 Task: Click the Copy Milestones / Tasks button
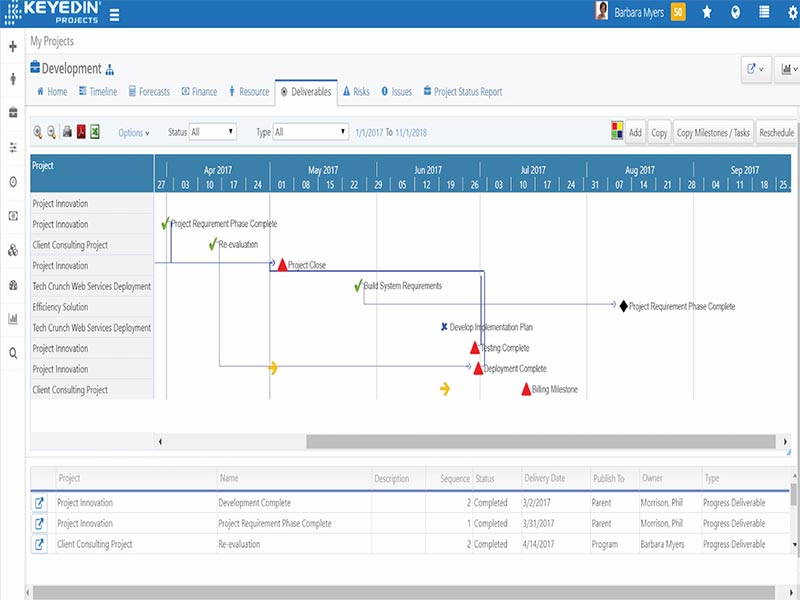click(x=713, y=132)
